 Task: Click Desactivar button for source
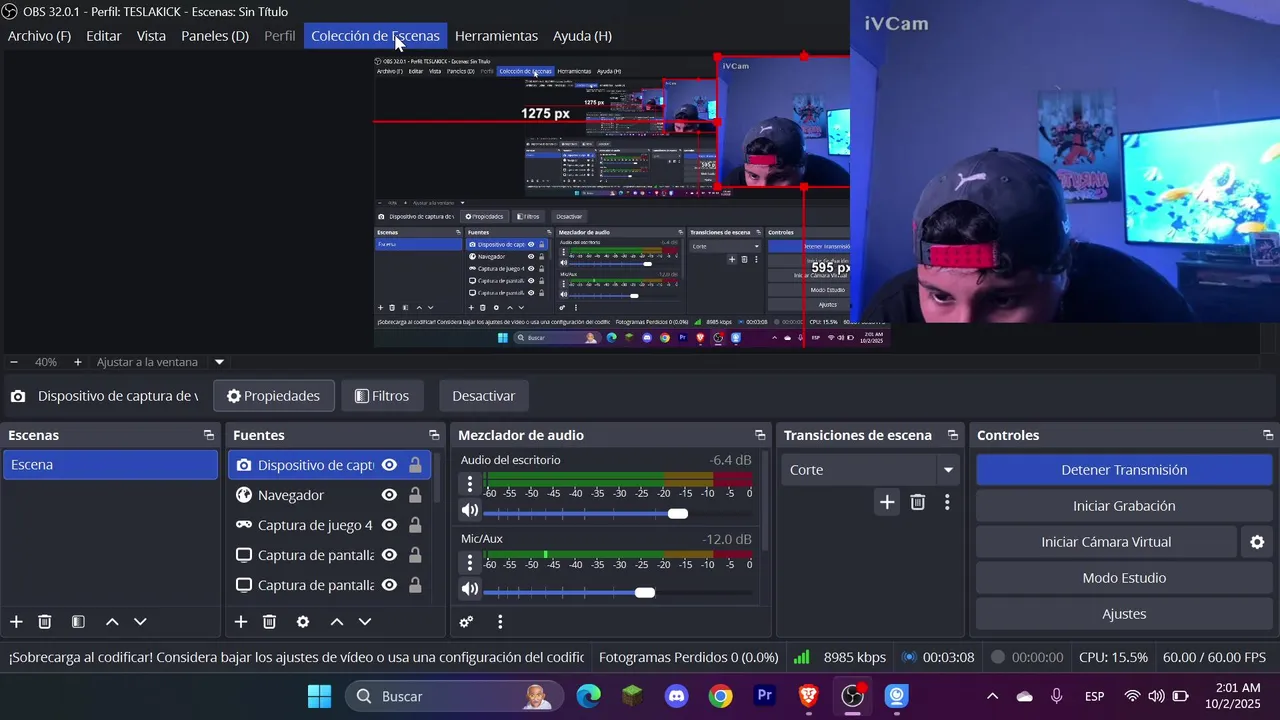[484, 396]
